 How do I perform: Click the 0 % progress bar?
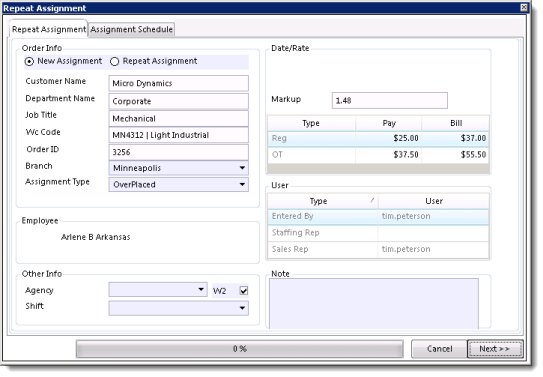click(x=240, y=349)
